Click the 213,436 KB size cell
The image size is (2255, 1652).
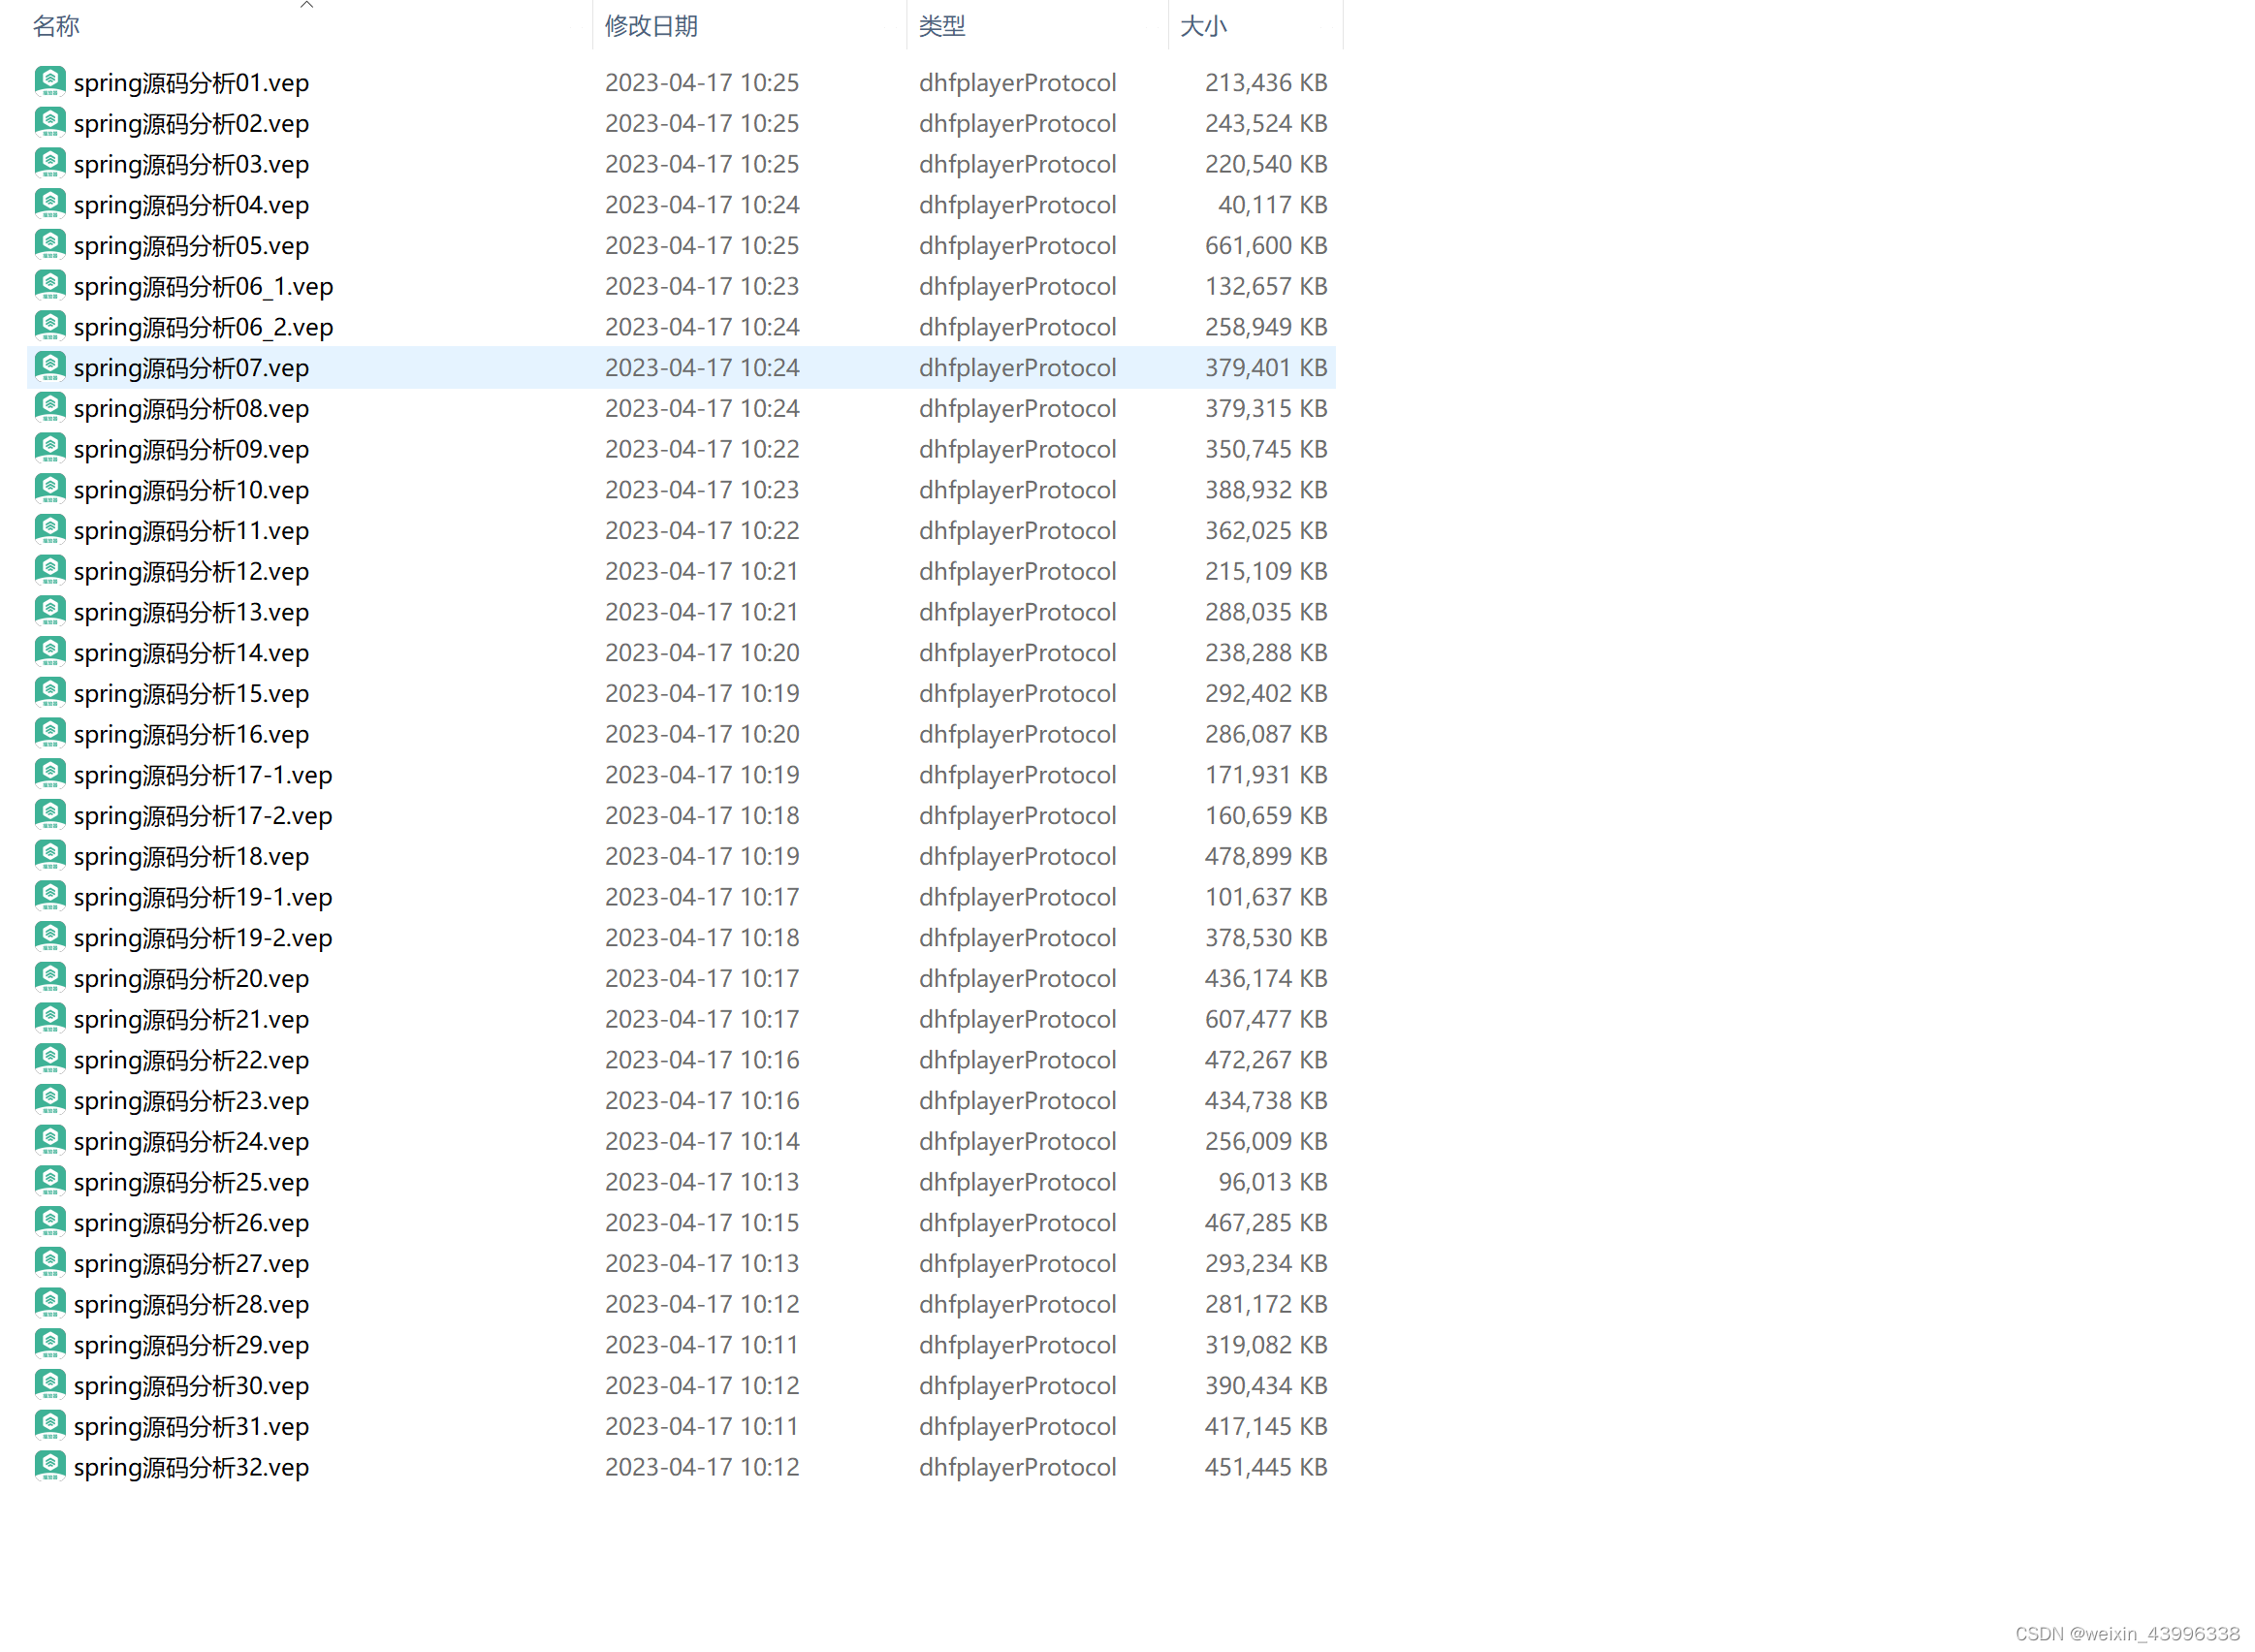[x=1267, y=82]
